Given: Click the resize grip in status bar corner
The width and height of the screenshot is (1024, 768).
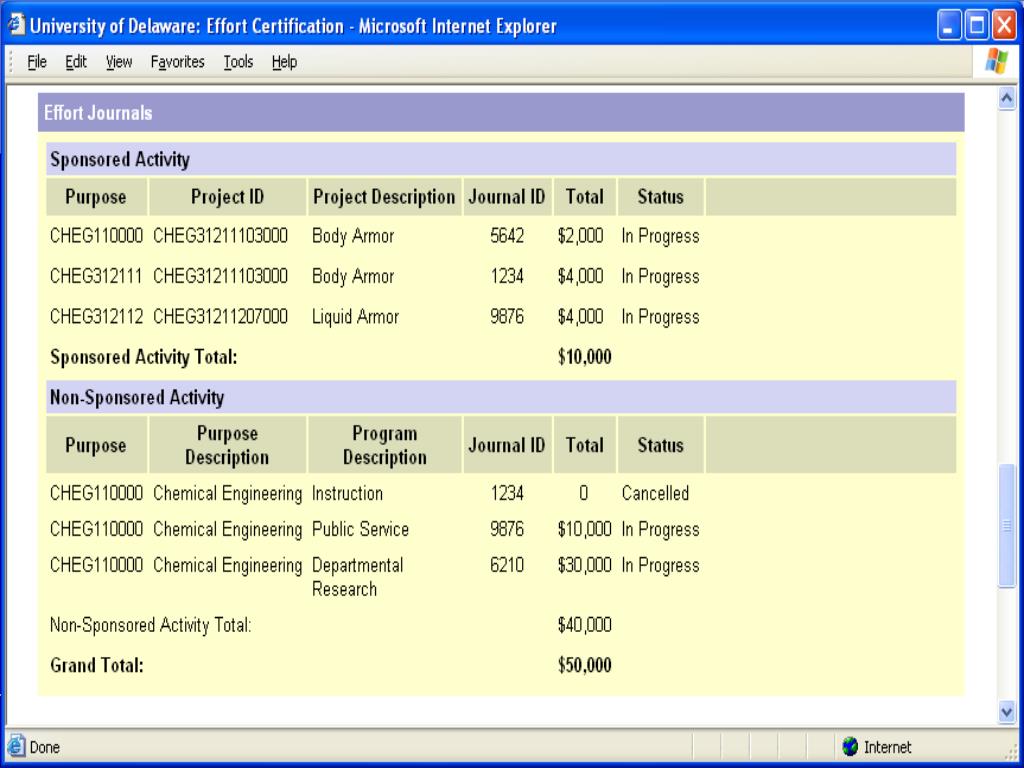Looking at the screenshot, I should pos(1010,752).
